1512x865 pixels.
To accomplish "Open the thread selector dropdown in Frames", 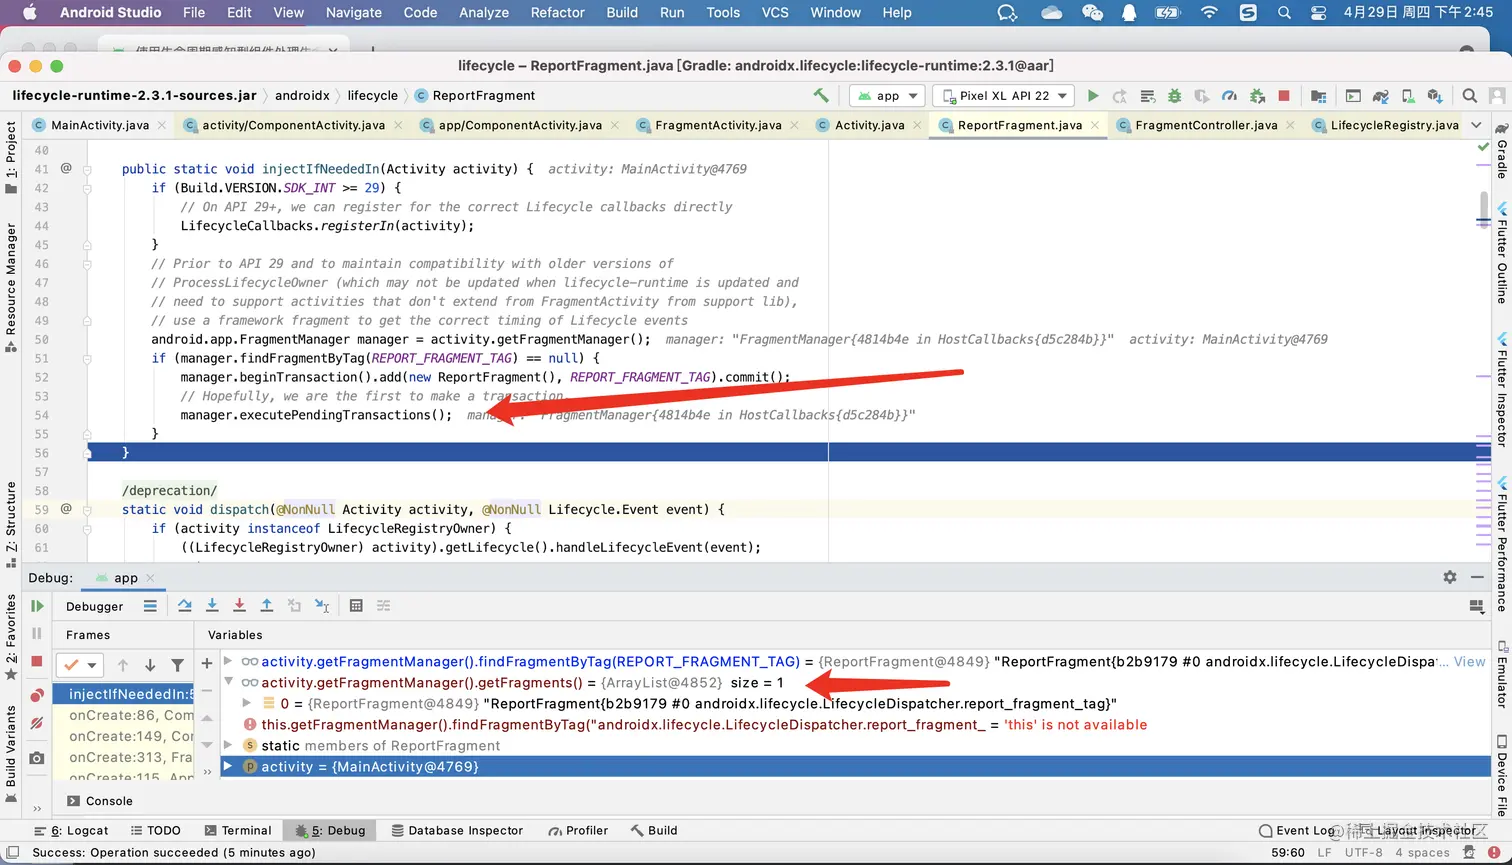I will click(79, 665).
